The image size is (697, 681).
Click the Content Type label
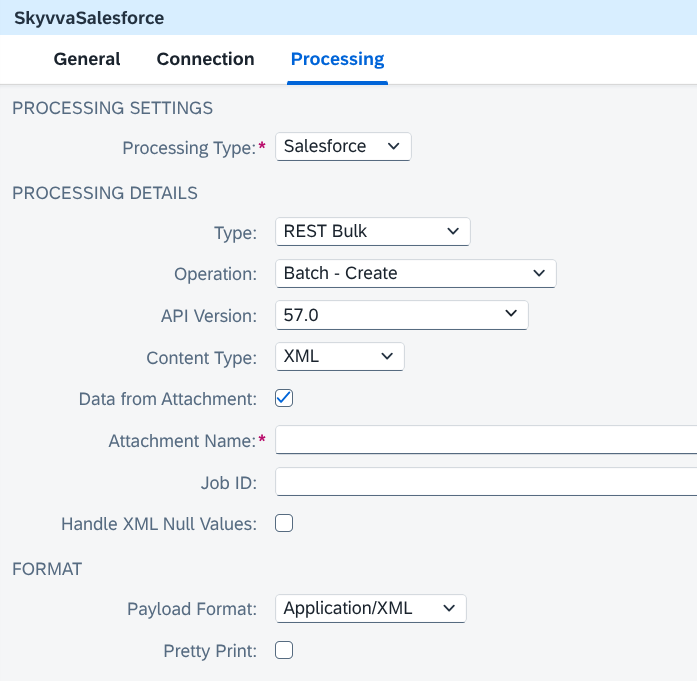tap(202, 358)
